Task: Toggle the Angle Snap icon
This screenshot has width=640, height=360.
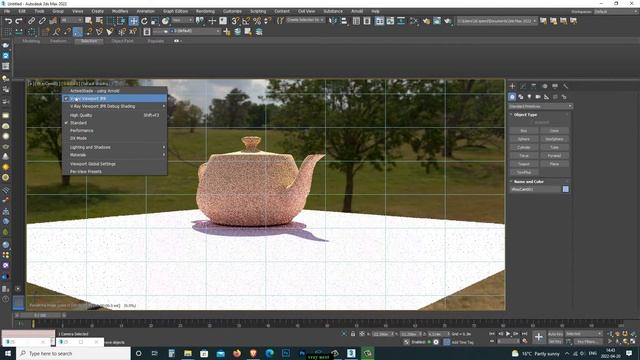Action: coord(246,21)
